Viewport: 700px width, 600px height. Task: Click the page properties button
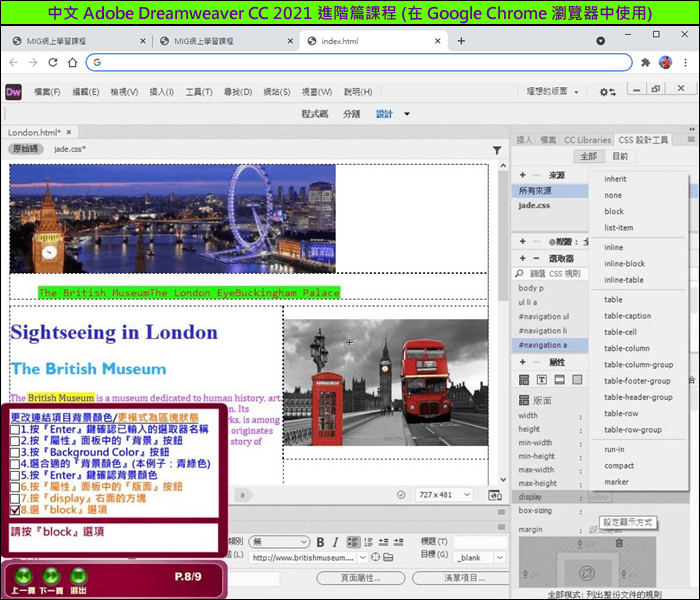(x=360, y=578)
